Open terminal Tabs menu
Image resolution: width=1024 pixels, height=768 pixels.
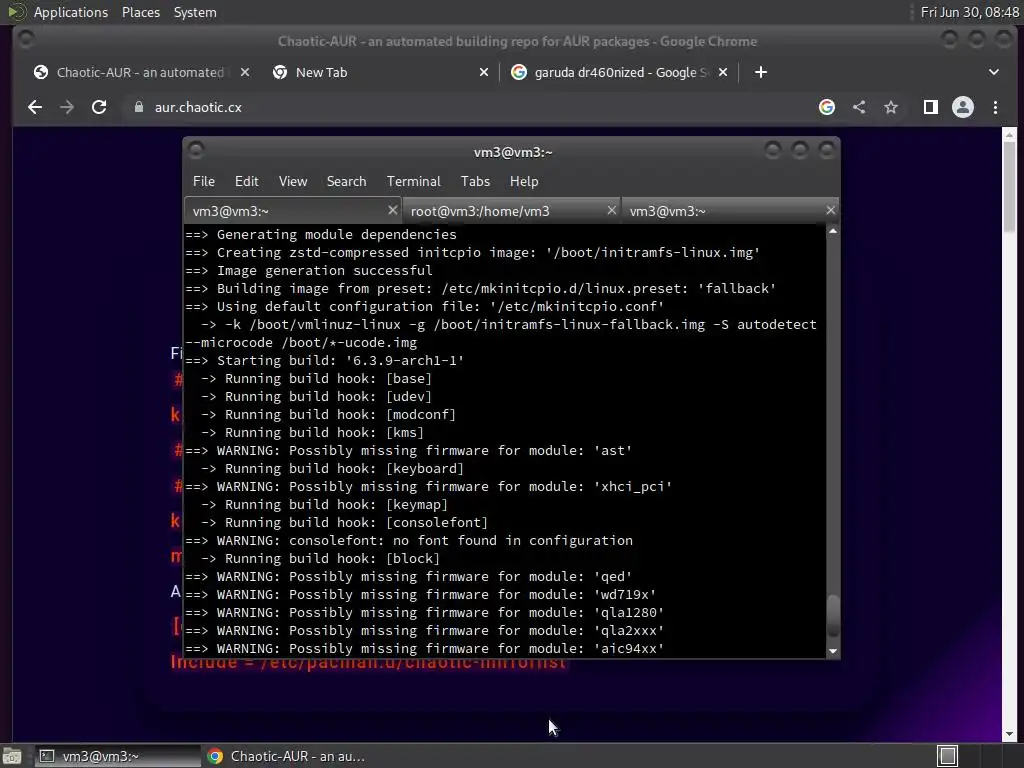[475, 182]
